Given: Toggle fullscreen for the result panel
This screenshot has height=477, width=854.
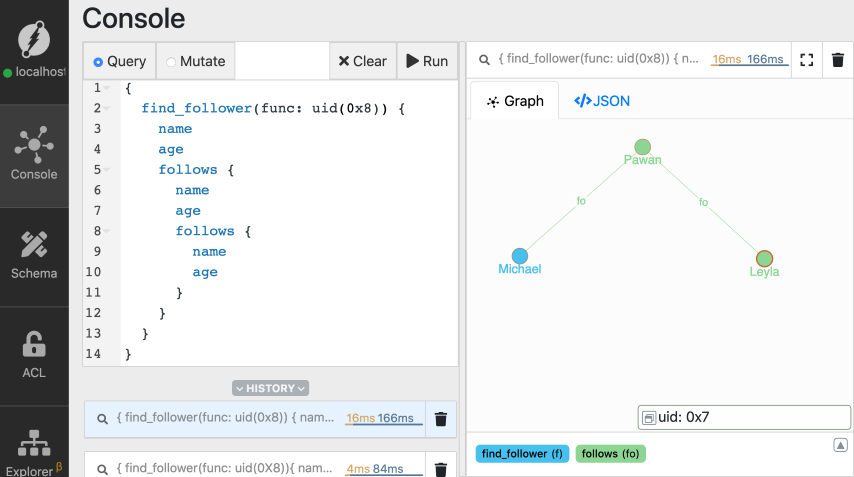Looking at the screenshot, I should [807, 60].
